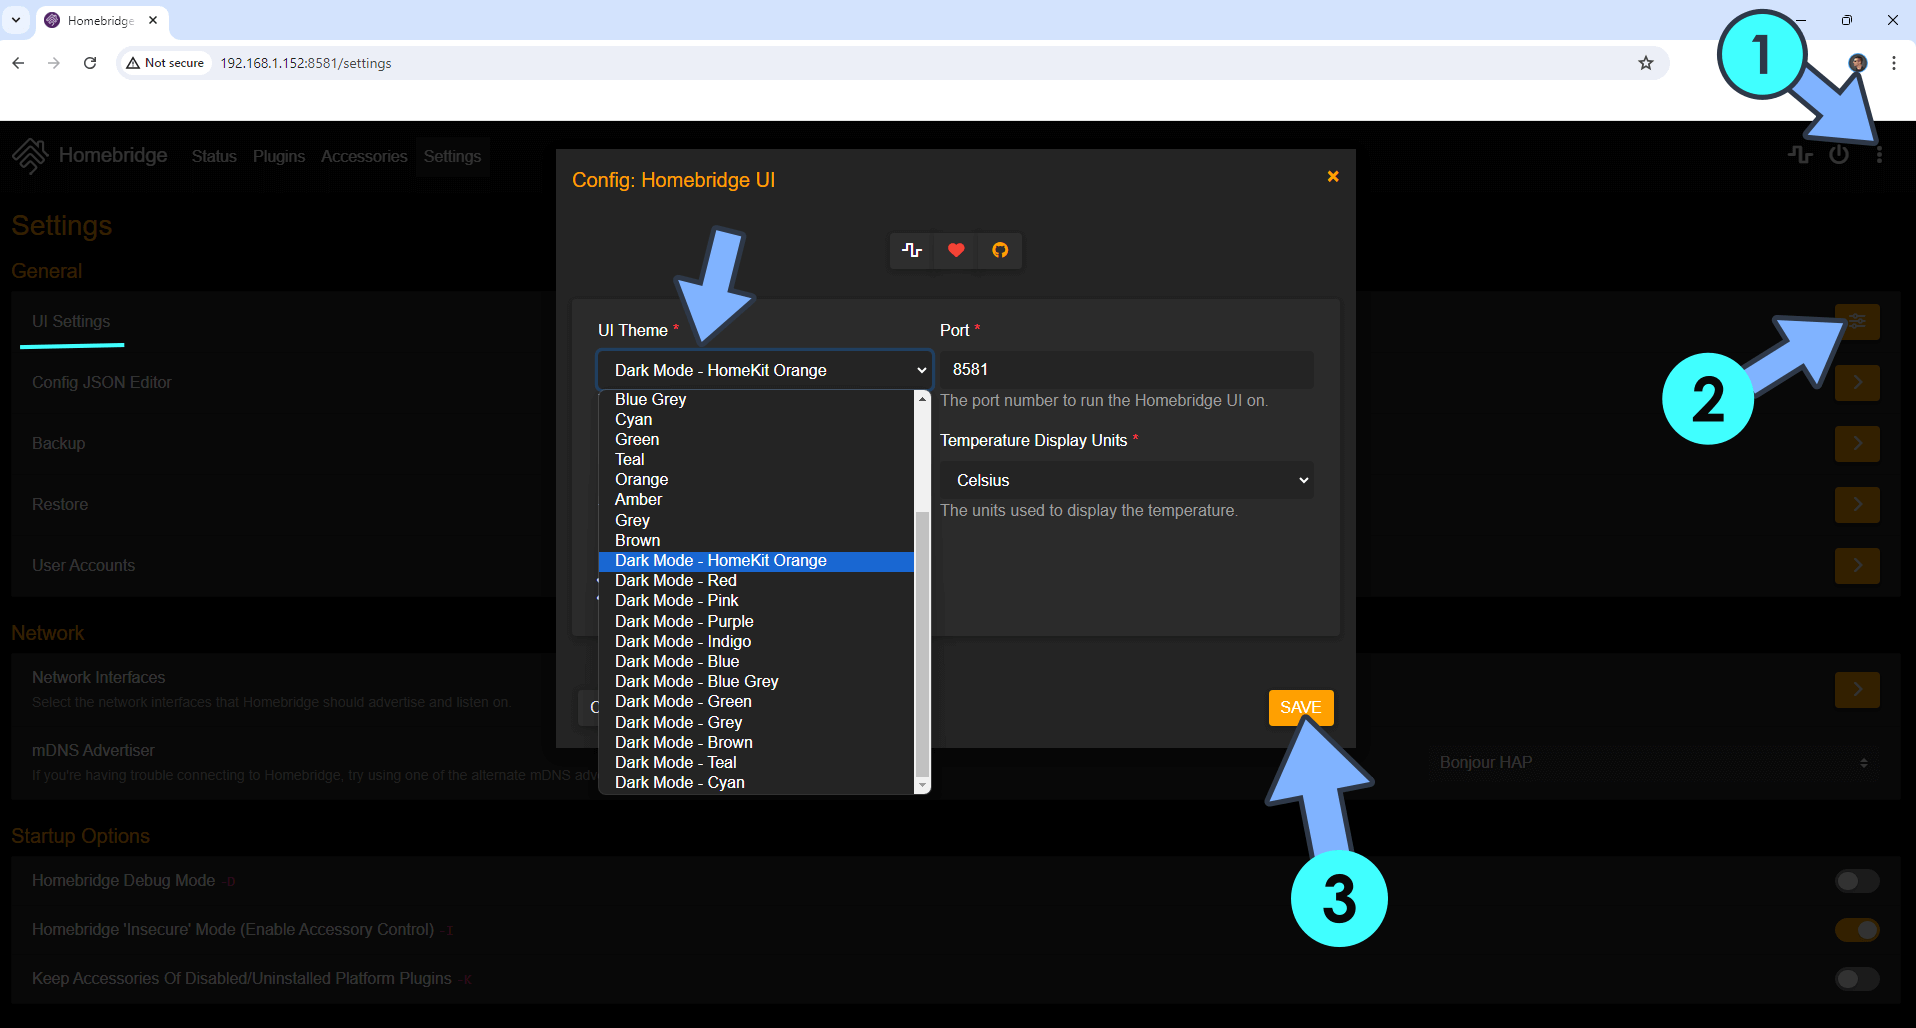Open the Plugins nav tab
The height and width of the screenshot is (1028, 1916).
pyautogui.click(x=279, y=157)
